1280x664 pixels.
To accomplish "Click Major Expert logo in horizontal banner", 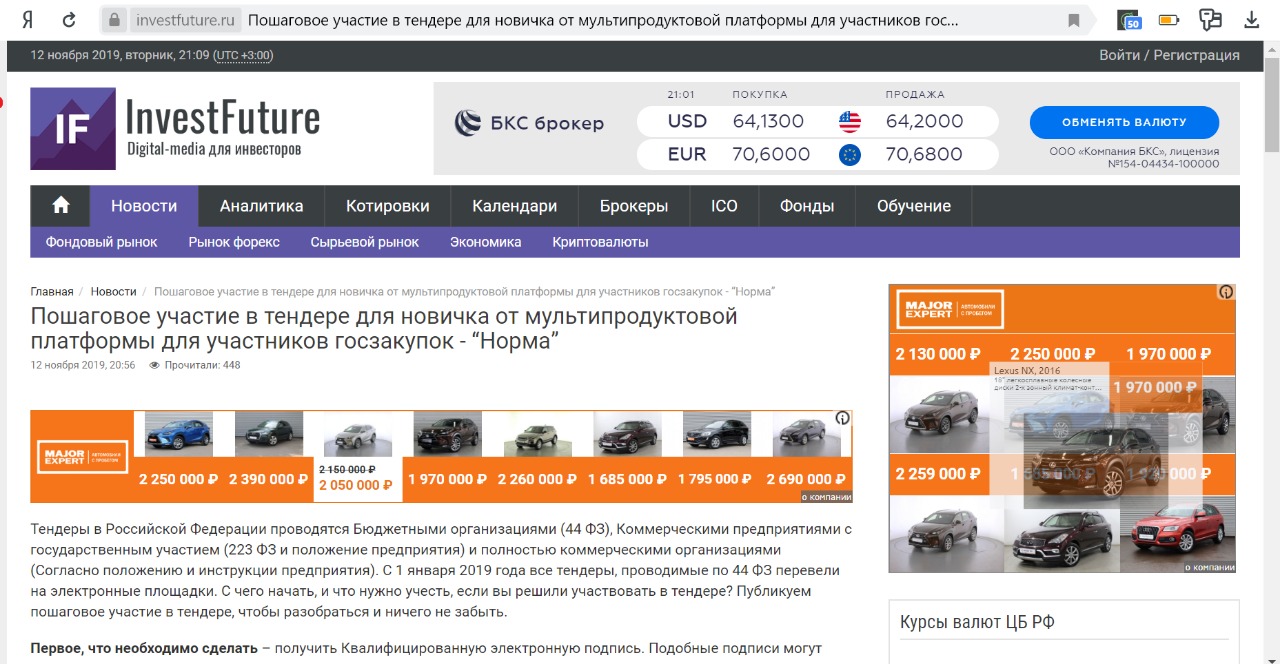I will click(84, 457).
